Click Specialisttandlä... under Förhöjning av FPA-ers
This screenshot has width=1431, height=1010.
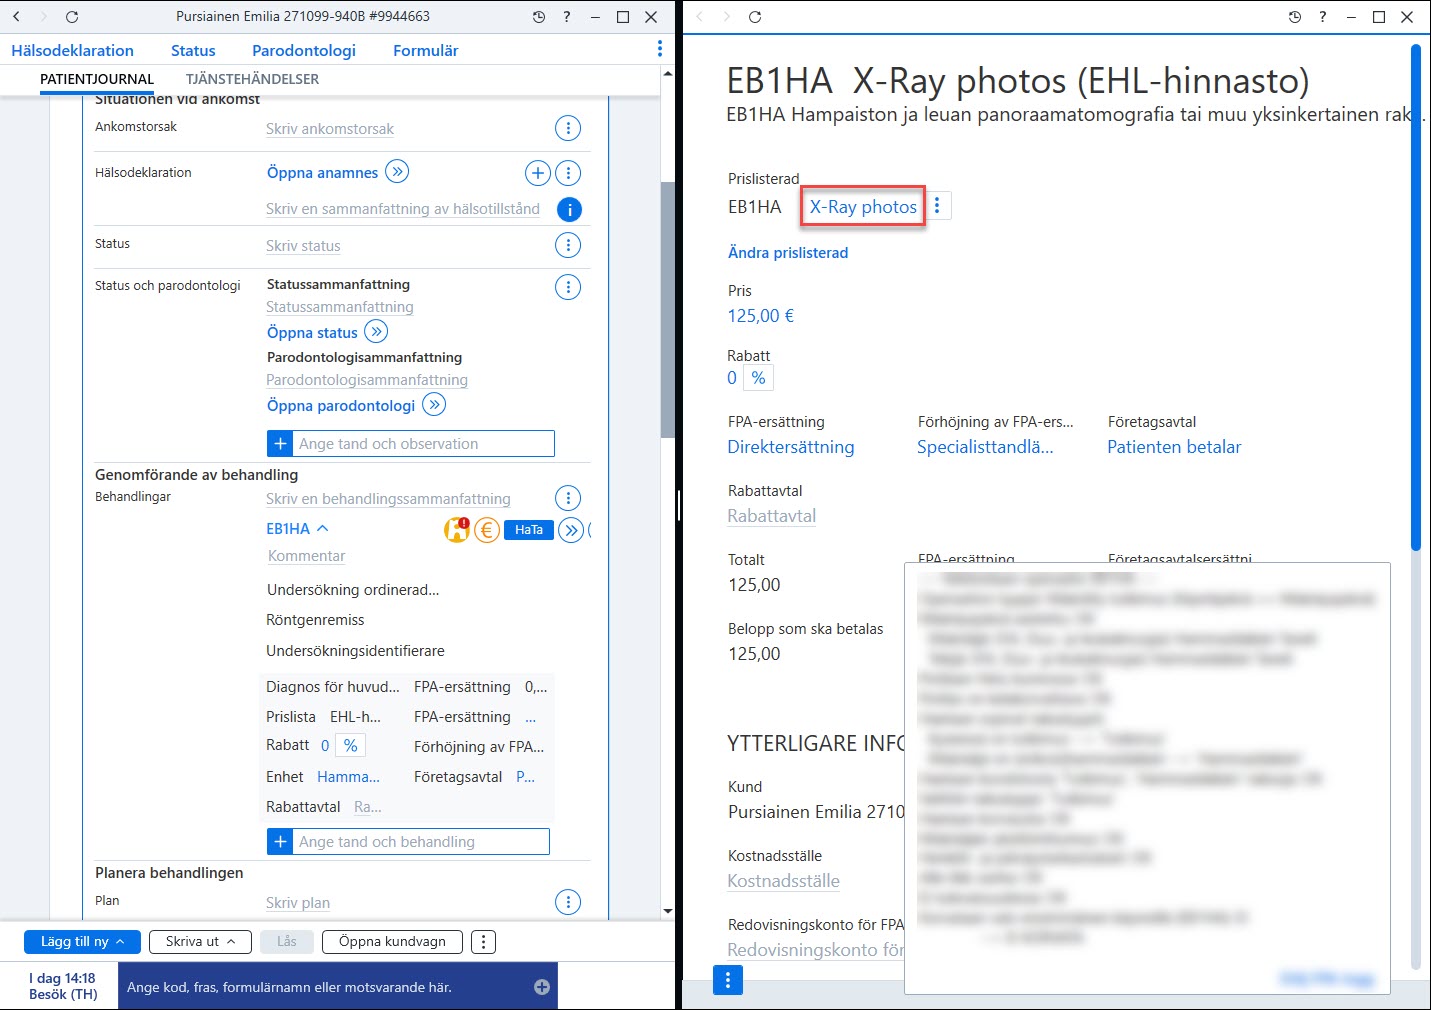point(985,447)
